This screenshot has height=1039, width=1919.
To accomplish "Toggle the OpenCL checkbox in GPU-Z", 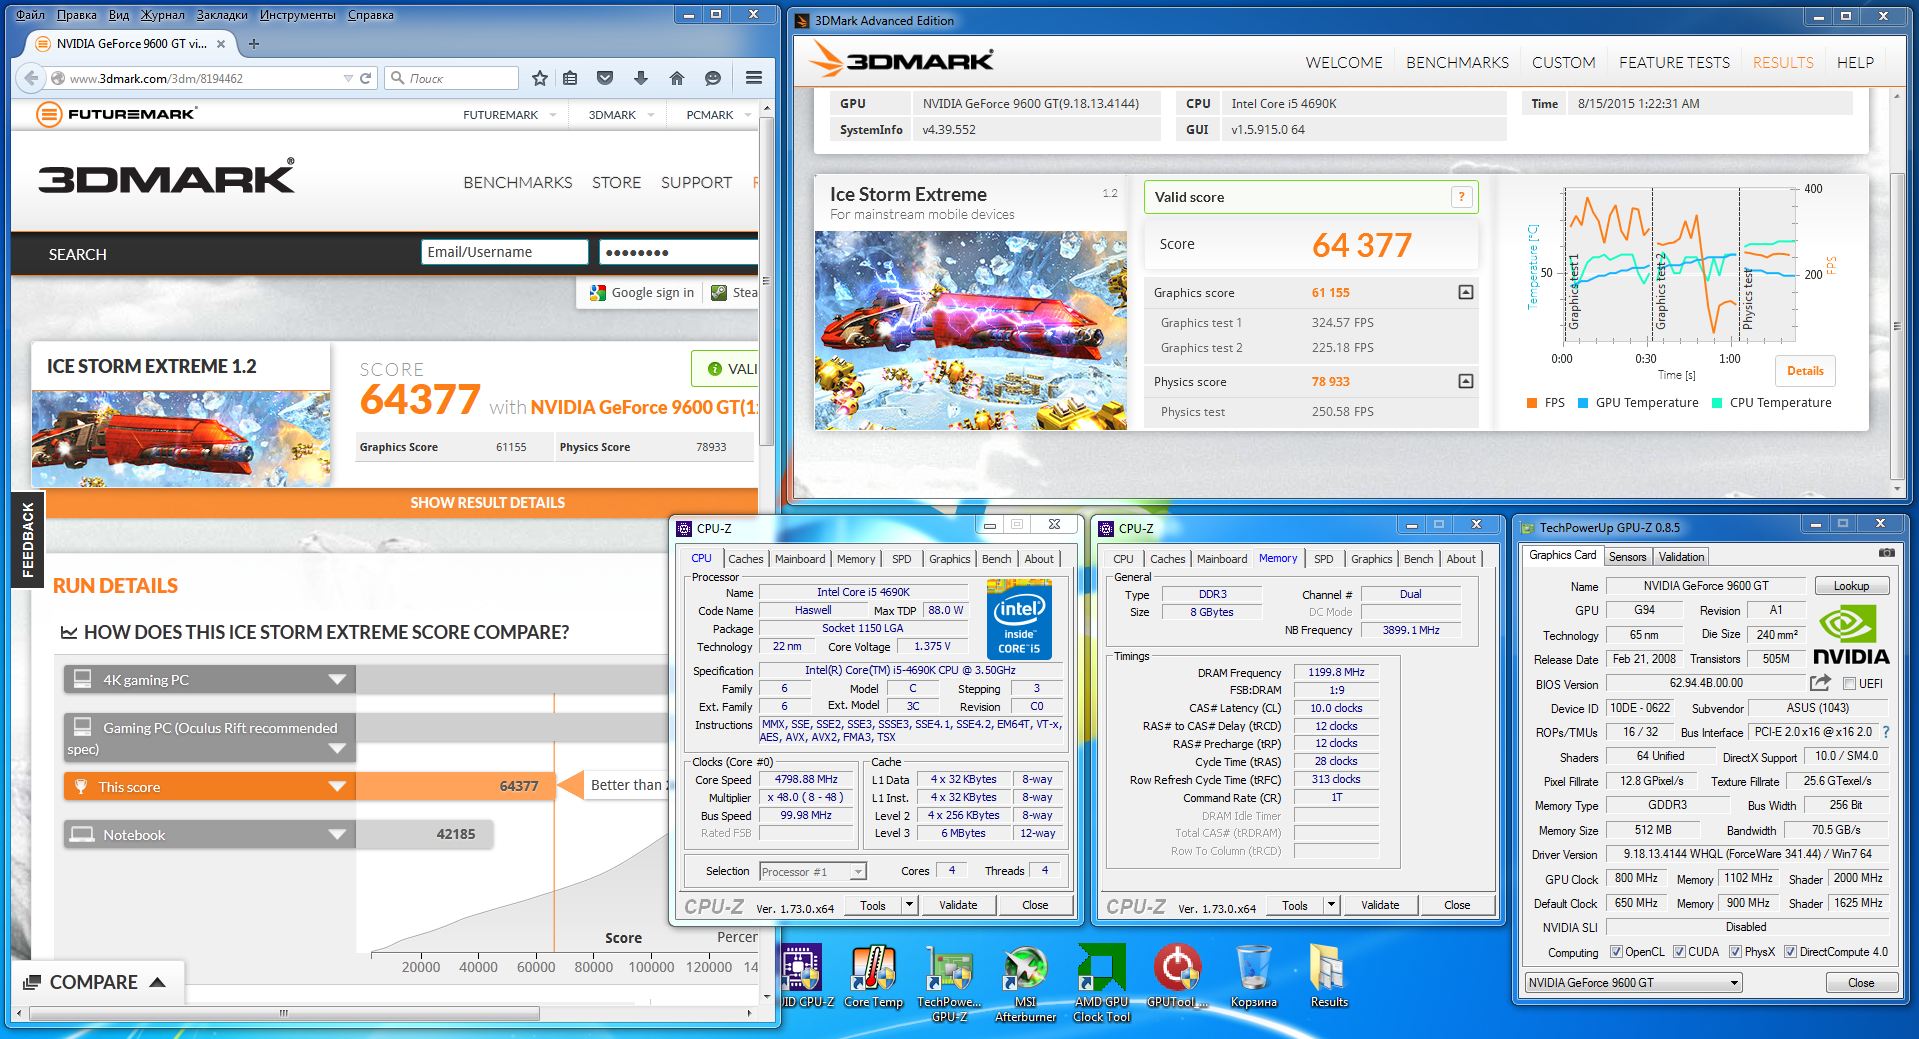I will (1616, 952).
